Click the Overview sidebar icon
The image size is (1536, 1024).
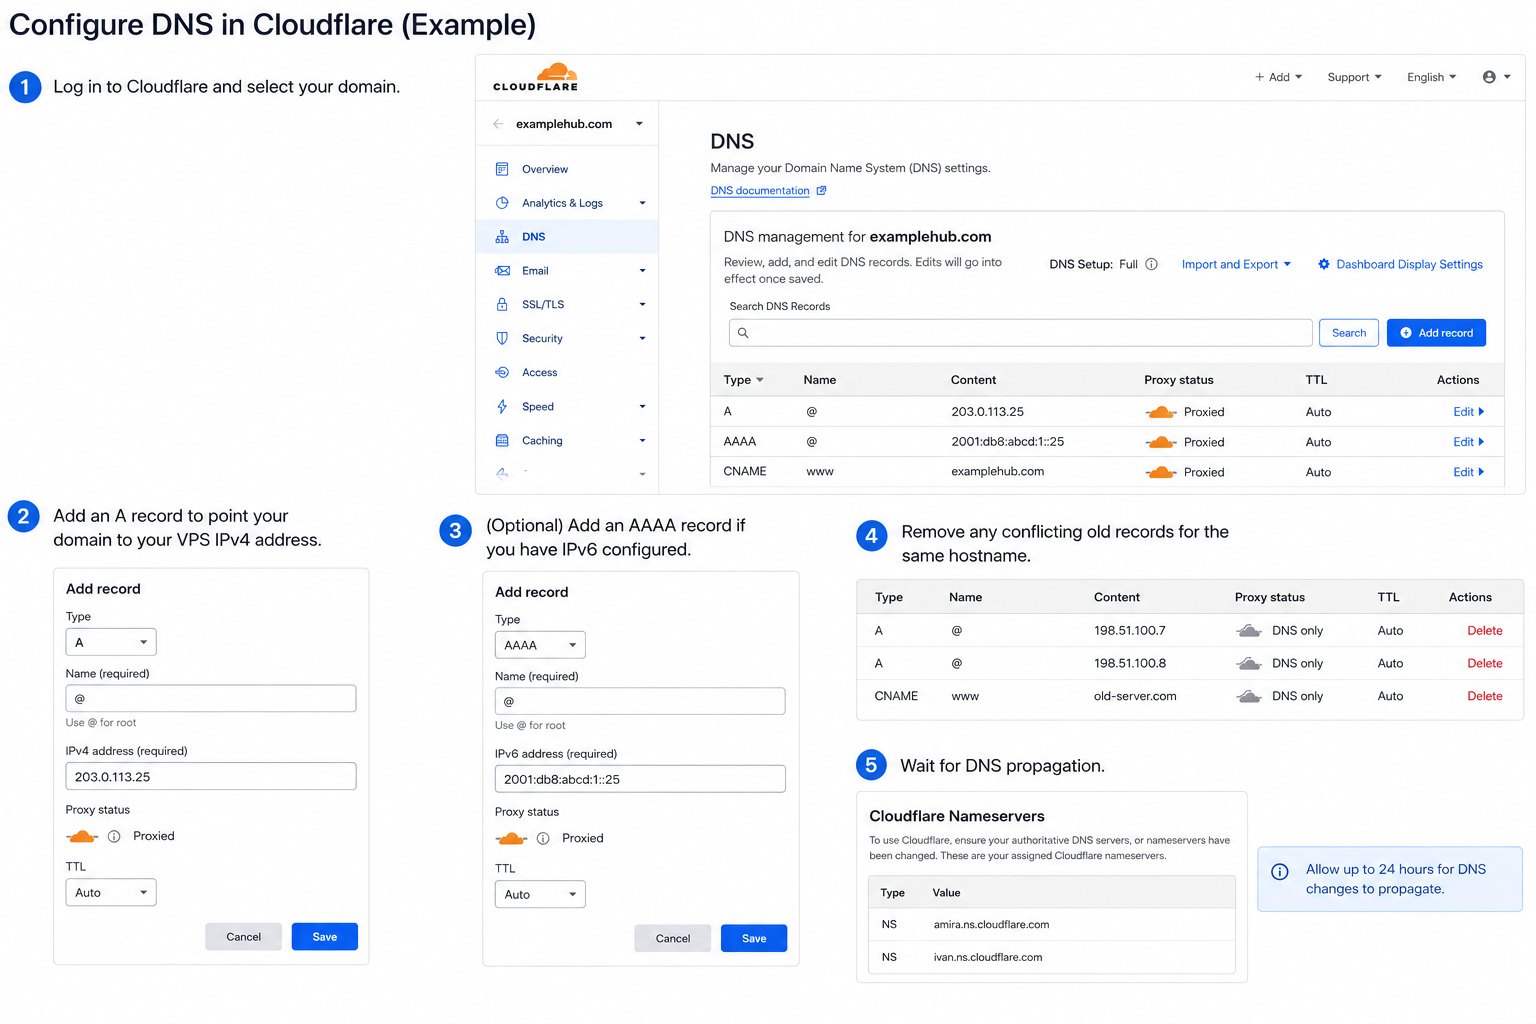click(x=502, y=169)
